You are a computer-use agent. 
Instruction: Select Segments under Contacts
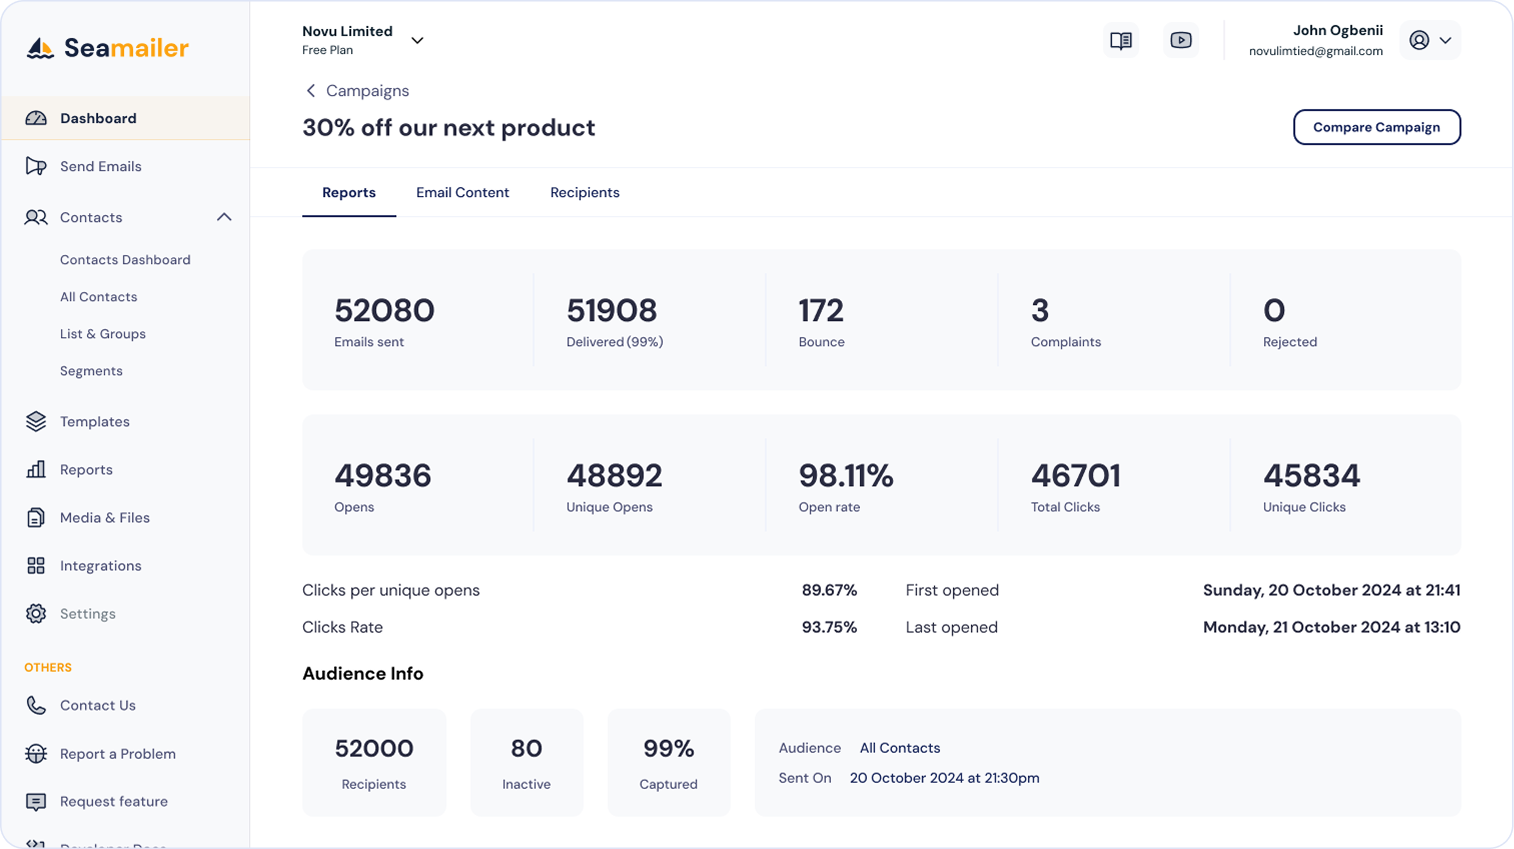[91, 371]
